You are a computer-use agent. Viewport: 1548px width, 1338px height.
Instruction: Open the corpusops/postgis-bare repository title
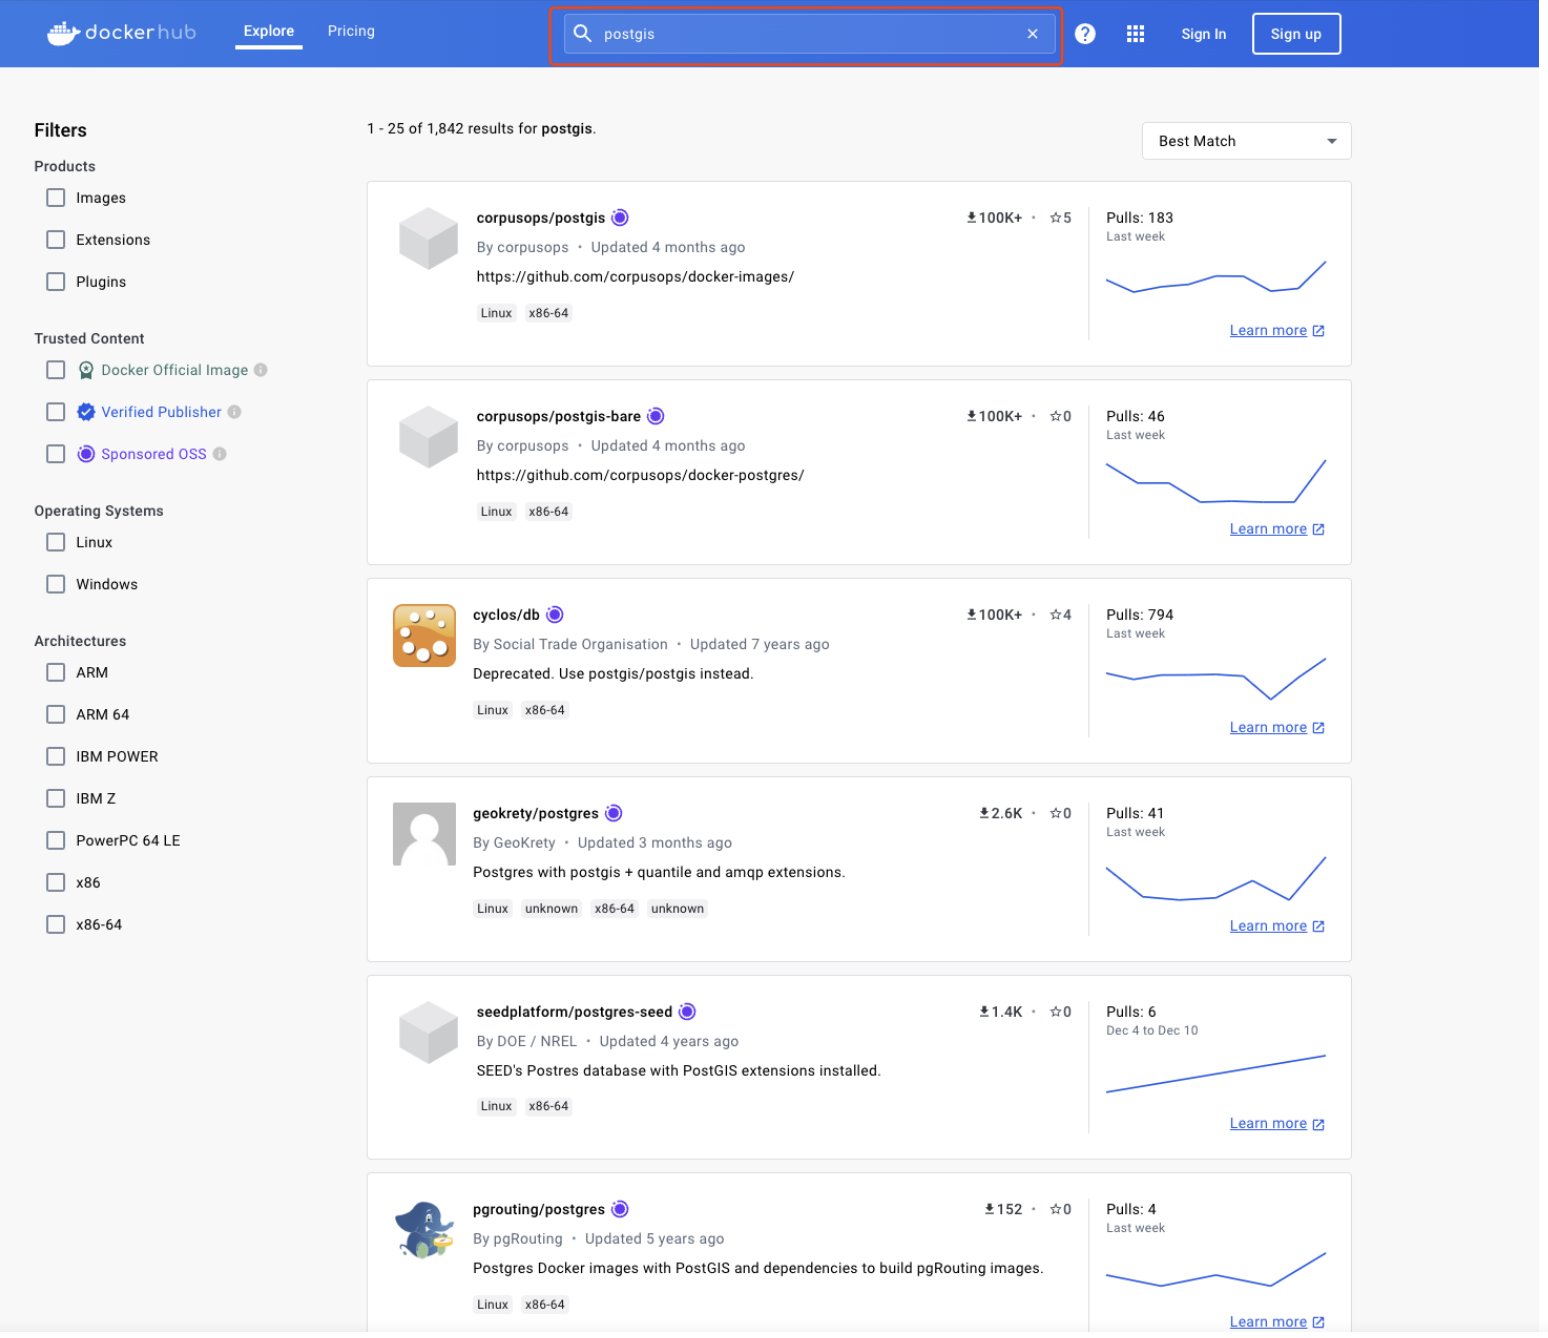coord(561,418)
